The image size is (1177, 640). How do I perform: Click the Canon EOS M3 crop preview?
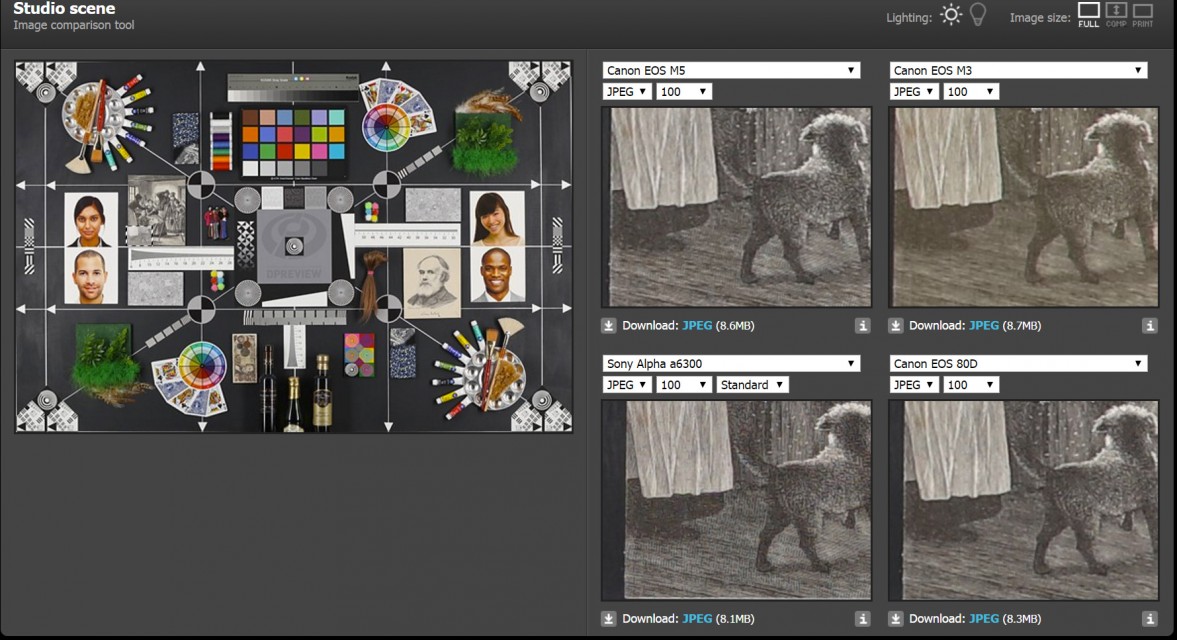pos(1024,207)
